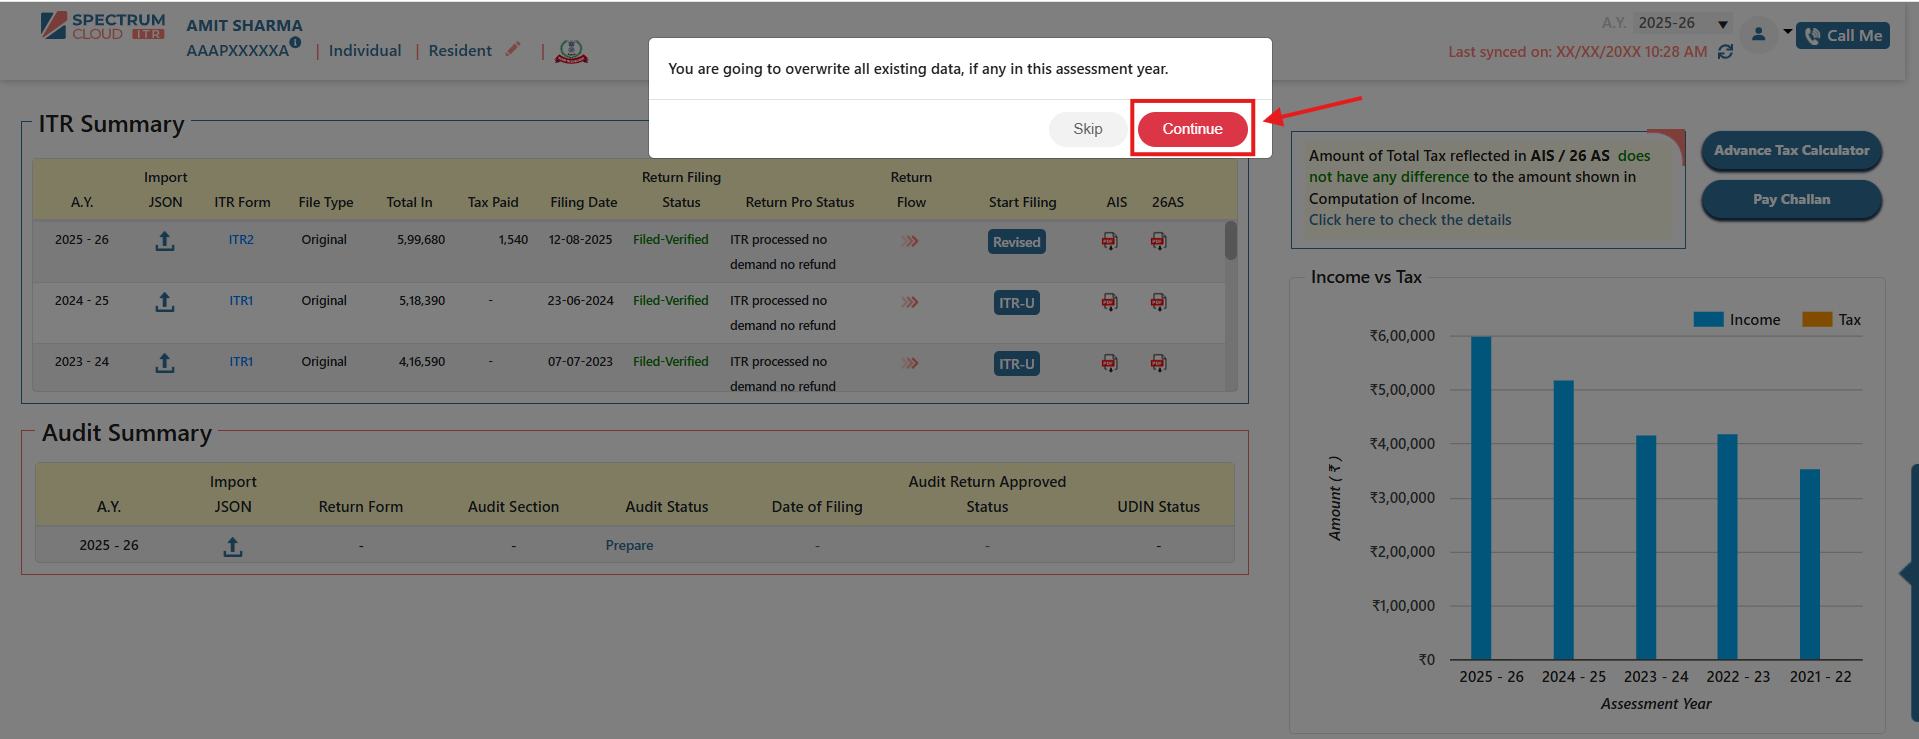
Task: Edit residential status with pencil icon
Action: 513,50
